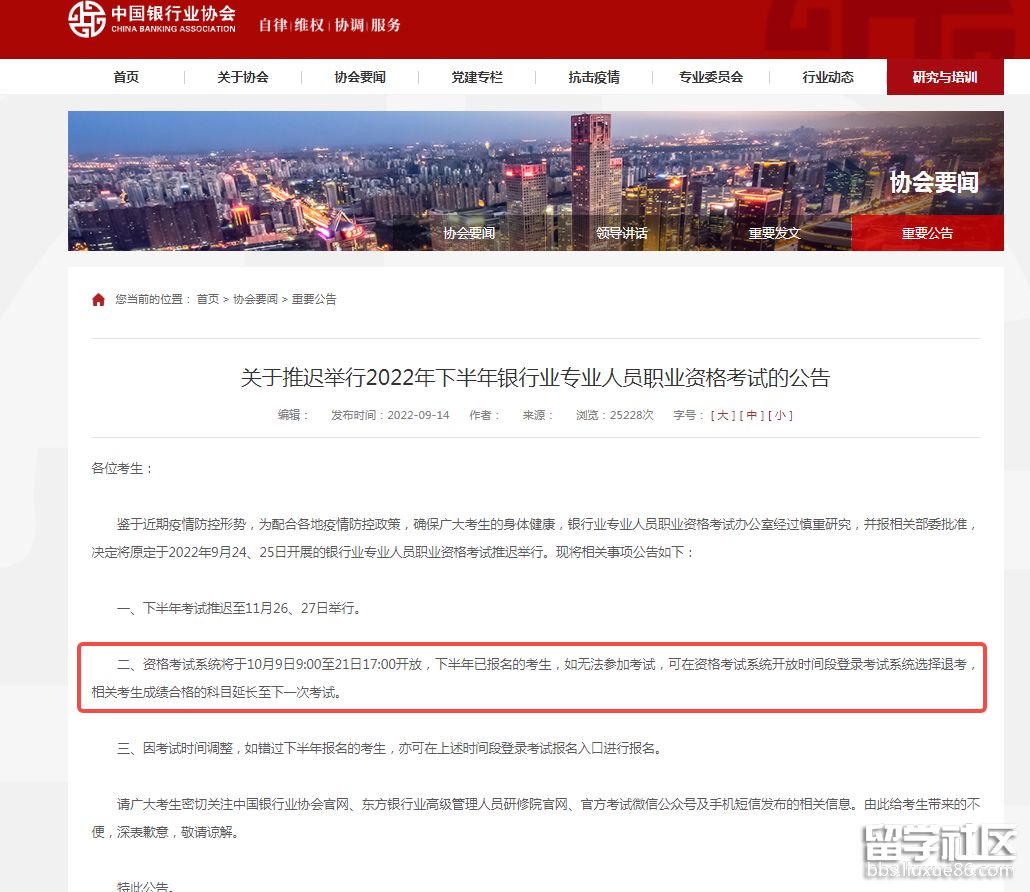Click the 首页 breadcrumb link
This screenshot has height=892, width=1030.
(207, 299)
